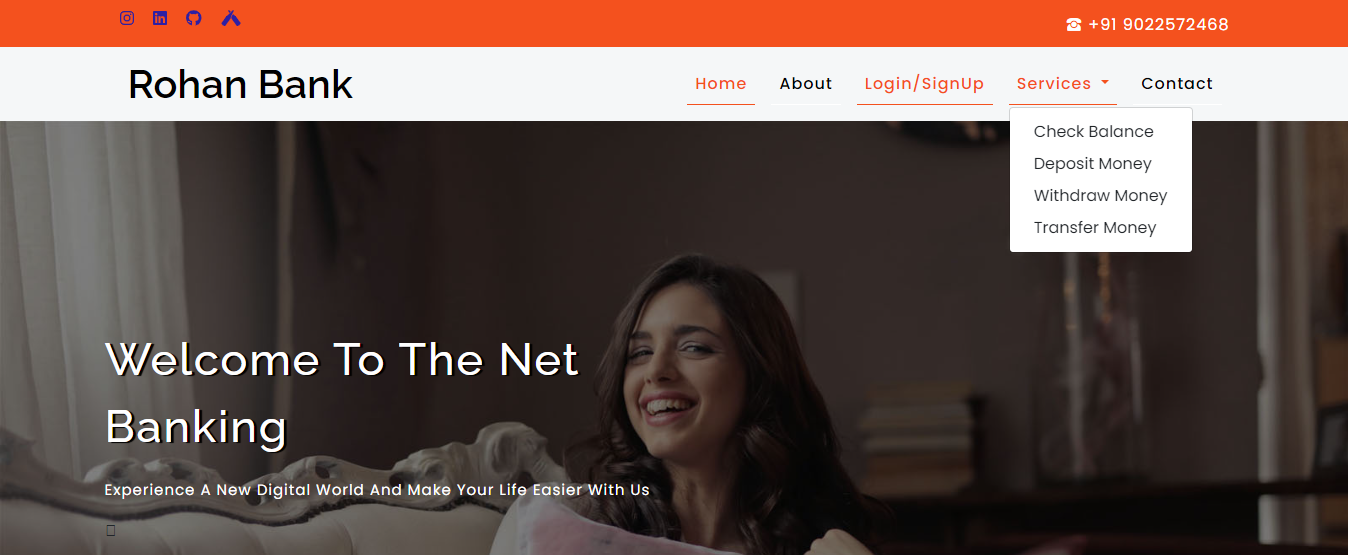This screenshot has width=1348, height=555.
Task: Open the GitHub social icon
Action: [x=194, y=18]
